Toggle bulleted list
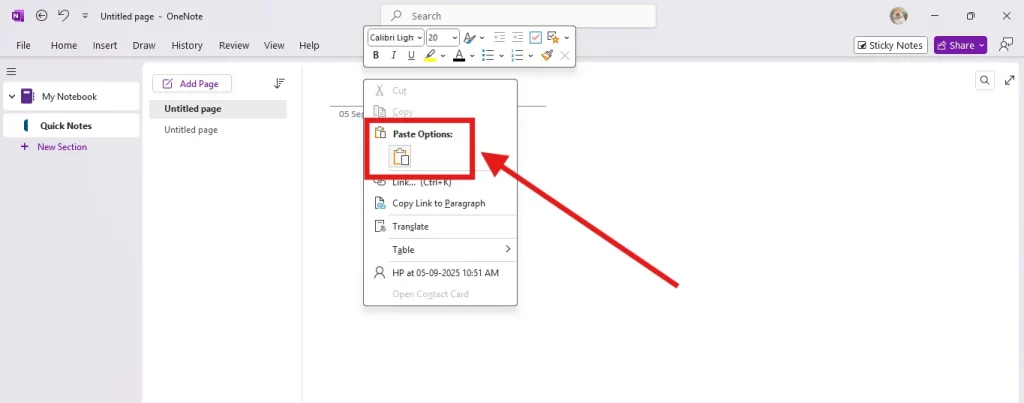The height and width of the screenshot is (403, 1024). coord(488,56)
